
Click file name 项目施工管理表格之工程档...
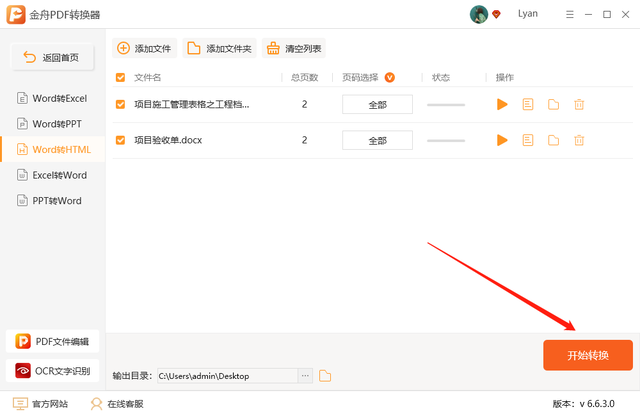tap(192, 105)
